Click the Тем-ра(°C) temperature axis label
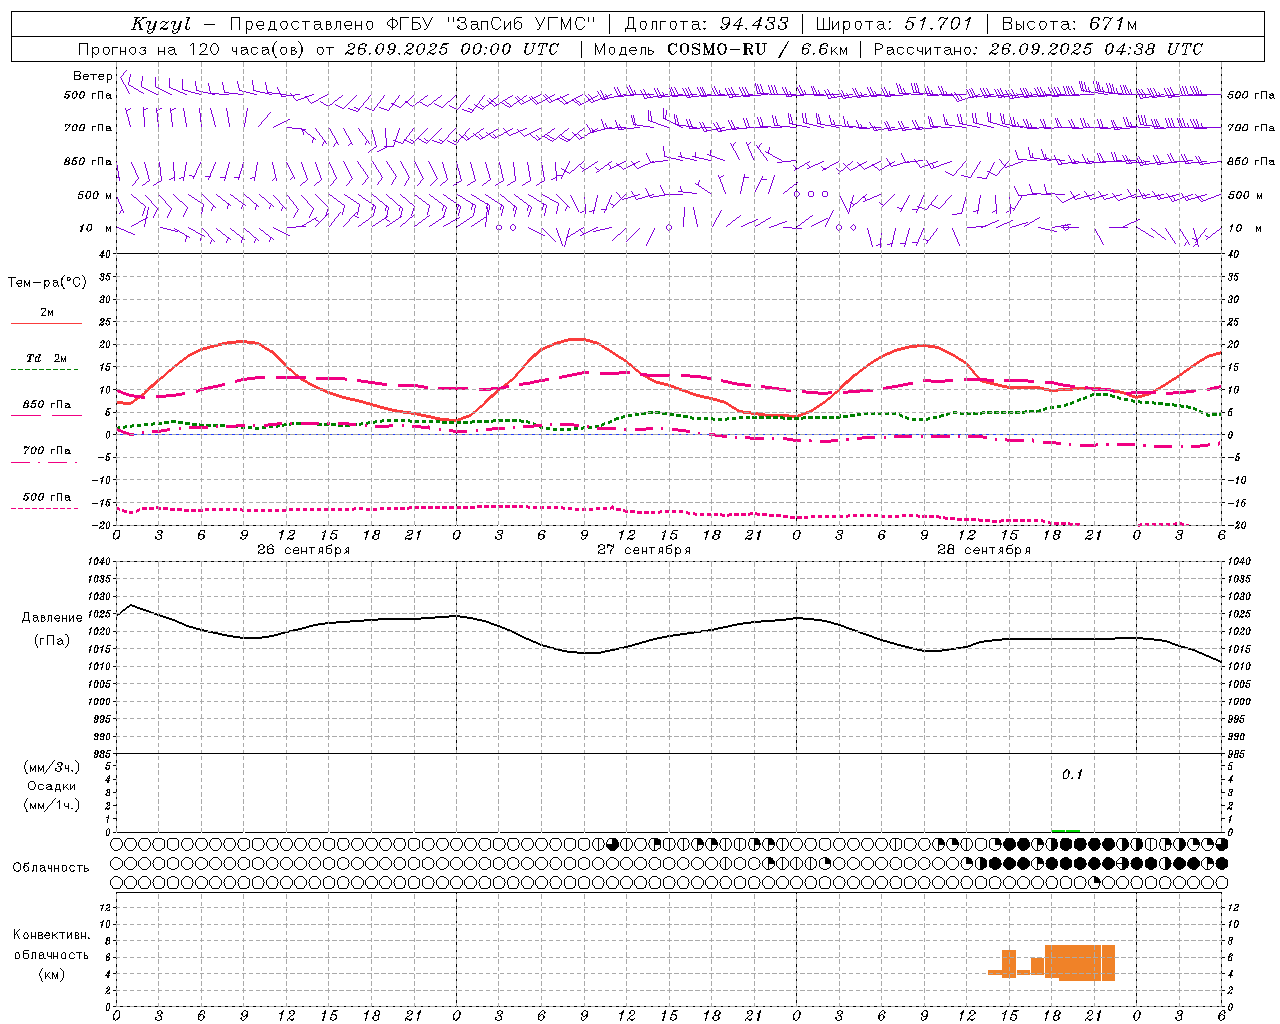 point(47,283)
